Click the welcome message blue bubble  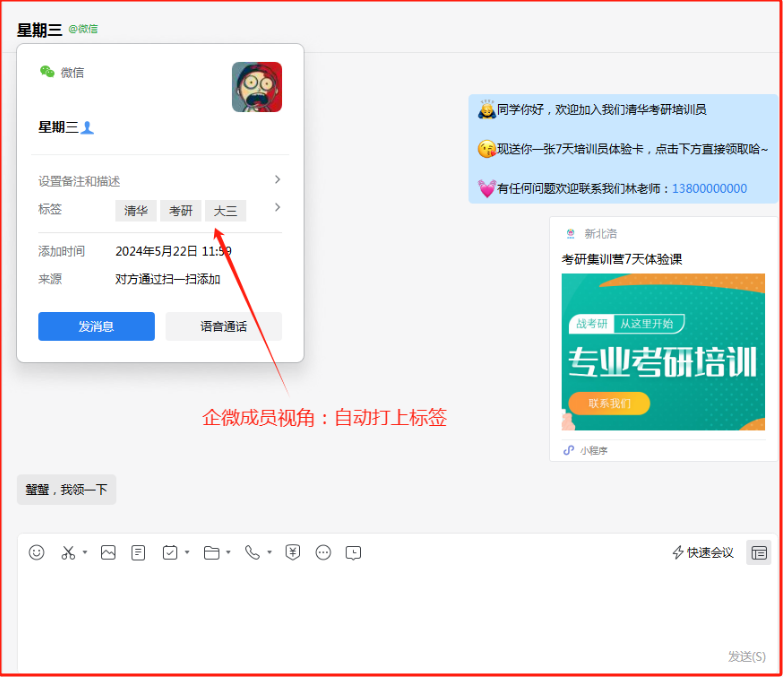tap(623, 149)
